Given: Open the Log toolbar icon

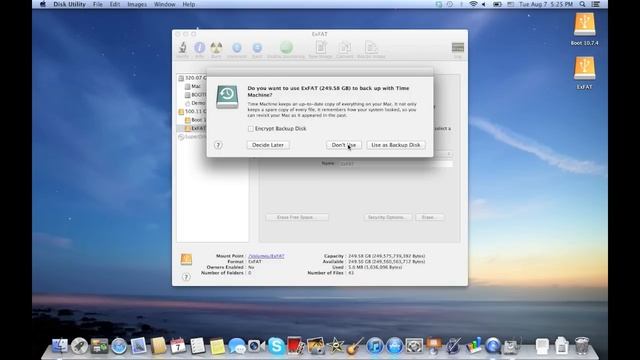Looking at the screenshot, I should pos(458,47).
